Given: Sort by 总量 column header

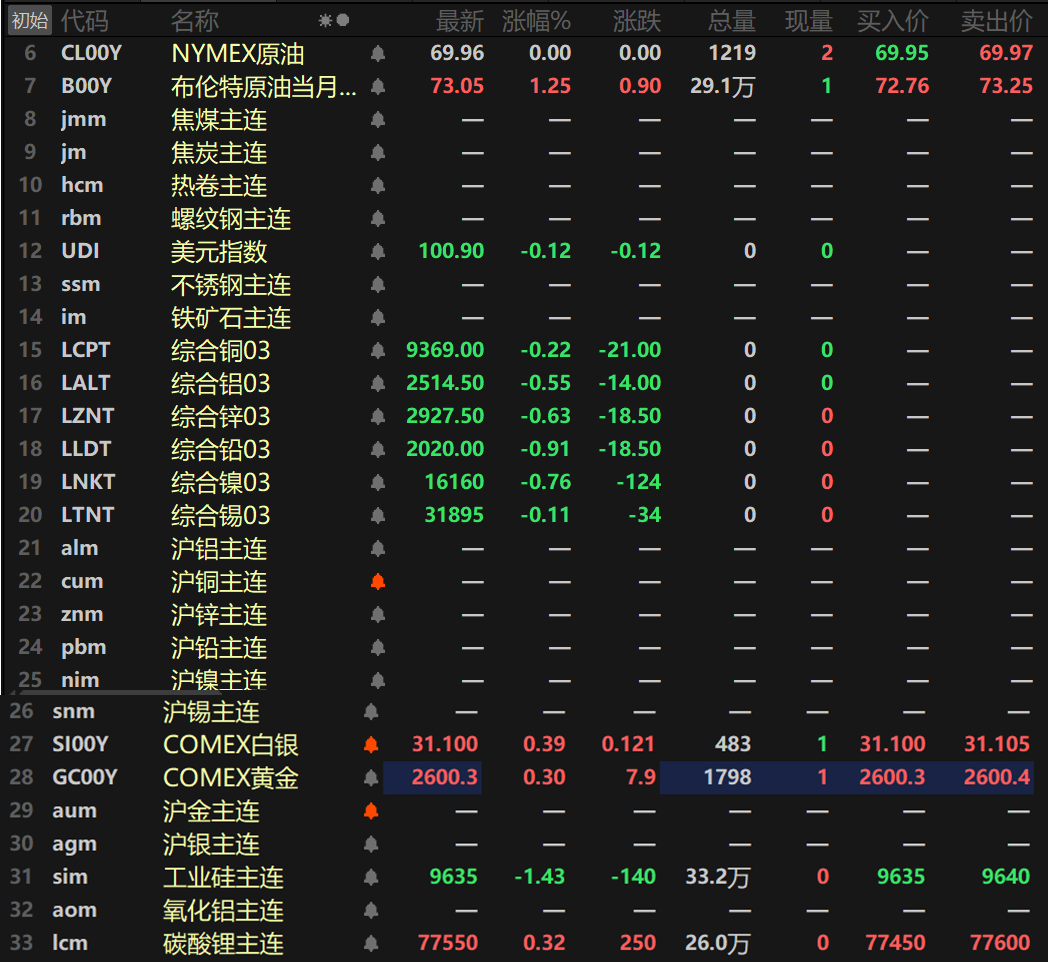Looking at the screenshot, I should click(x=732, y=20).
